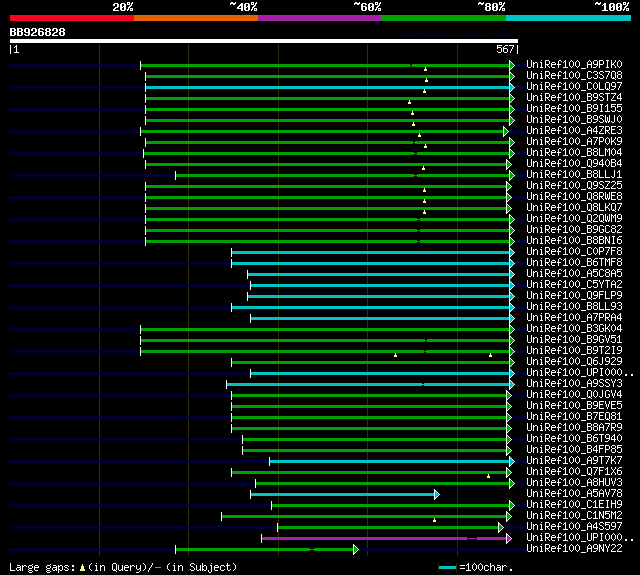
Task: Open the UniRef100_A5C8A5 hit label
Action: tap(574, 274)
